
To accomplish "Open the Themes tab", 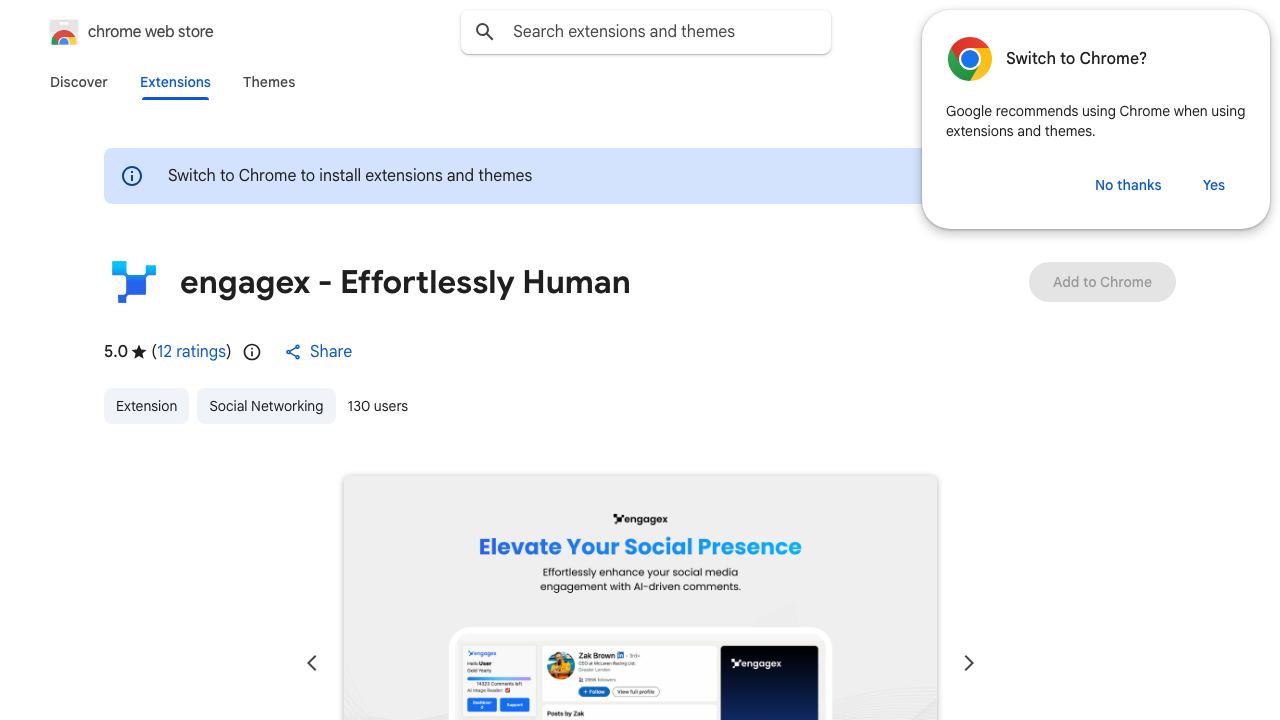I will pos(269,82).
